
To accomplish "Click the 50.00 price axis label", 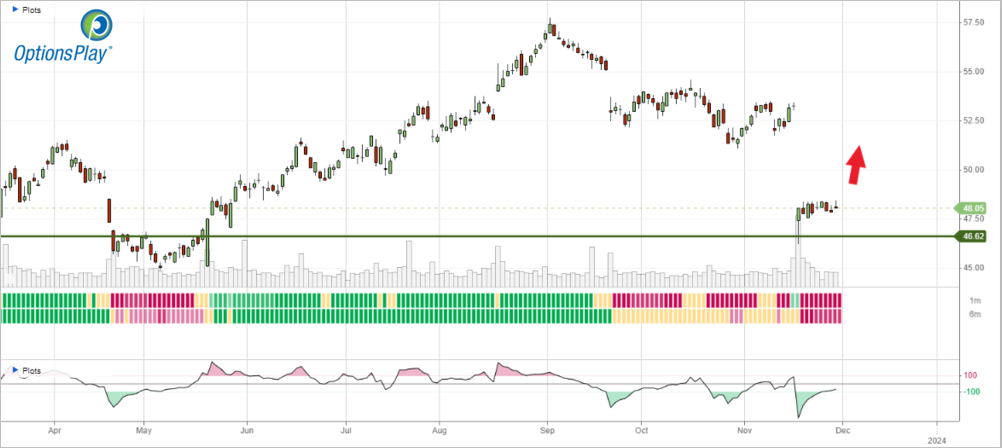I will [x=973, y=169].
